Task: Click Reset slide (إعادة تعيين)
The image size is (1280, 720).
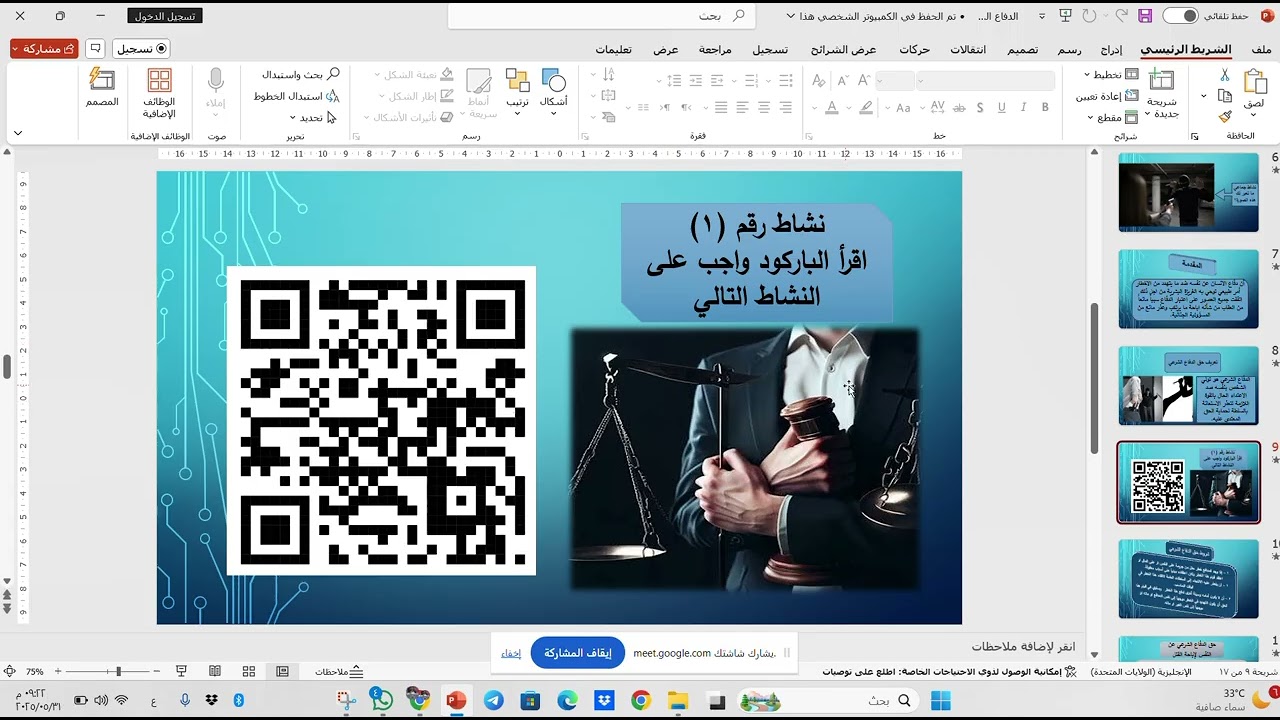Action: (1107, 96)
